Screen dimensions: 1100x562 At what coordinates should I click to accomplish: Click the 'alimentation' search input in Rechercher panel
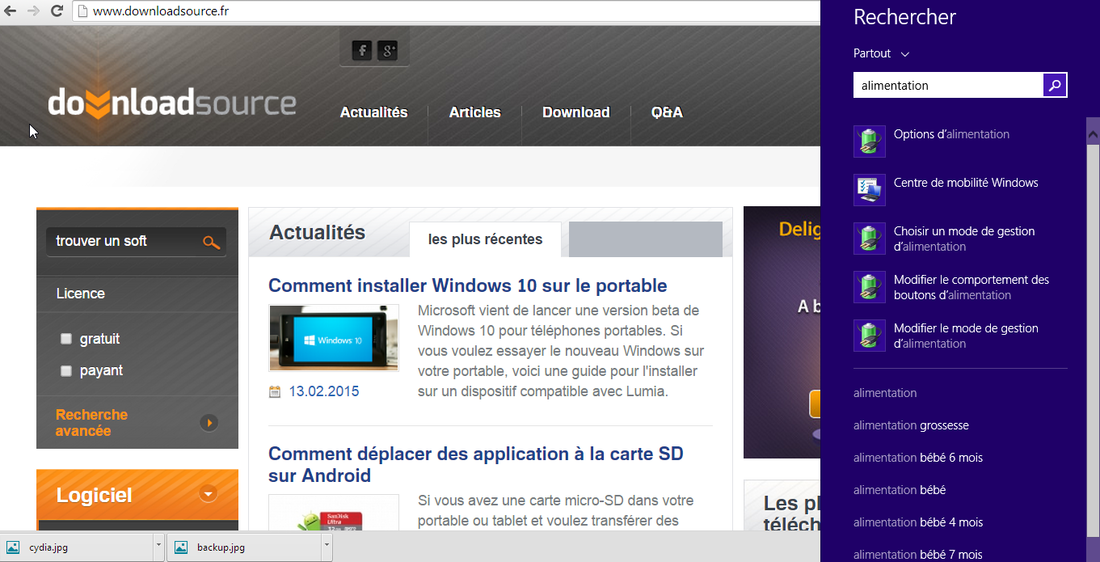(948, 86)
